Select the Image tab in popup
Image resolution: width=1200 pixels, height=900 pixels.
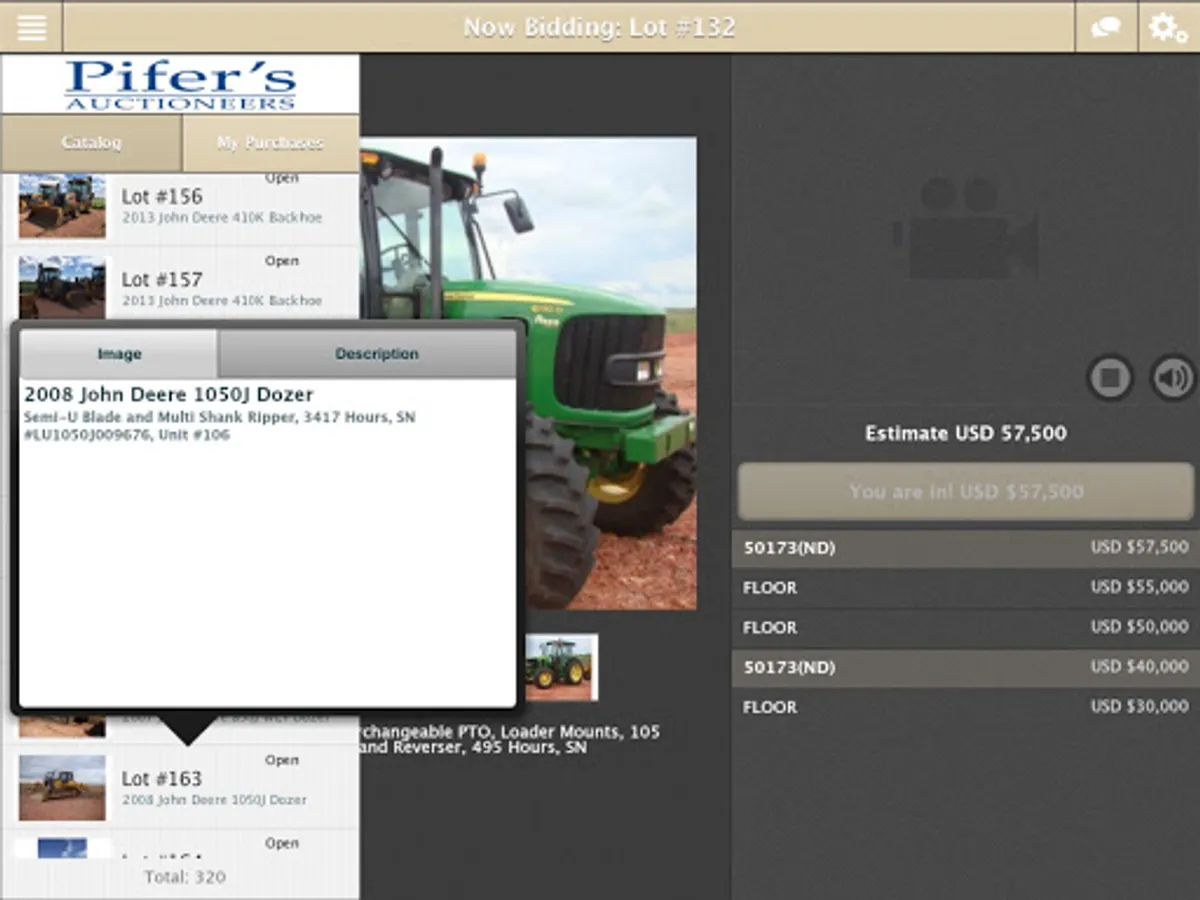(119, 354)
